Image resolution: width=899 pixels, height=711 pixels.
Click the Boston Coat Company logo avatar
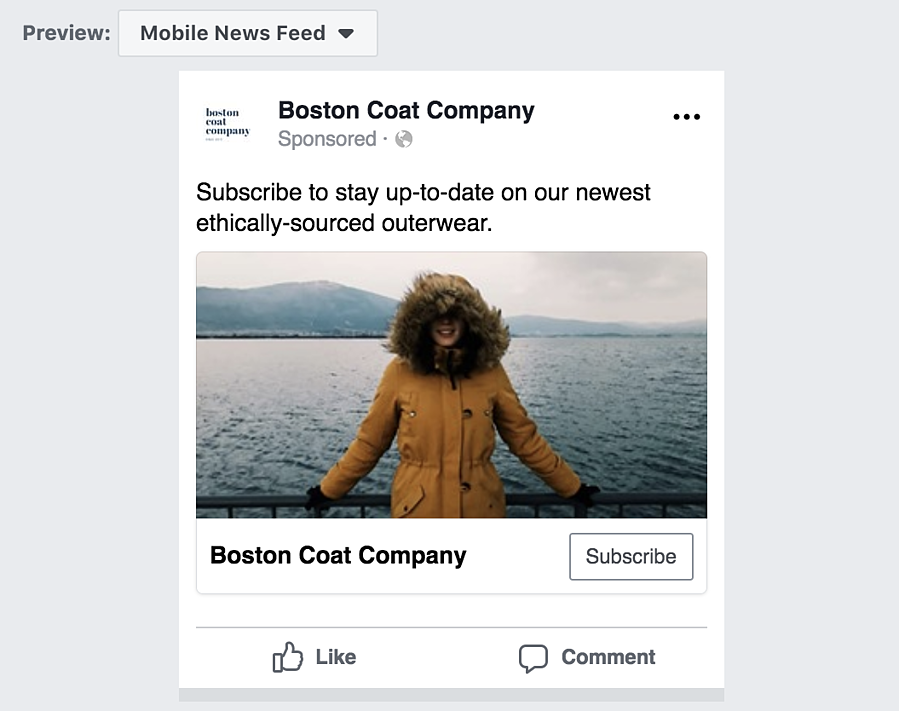(x=227, y=124)
